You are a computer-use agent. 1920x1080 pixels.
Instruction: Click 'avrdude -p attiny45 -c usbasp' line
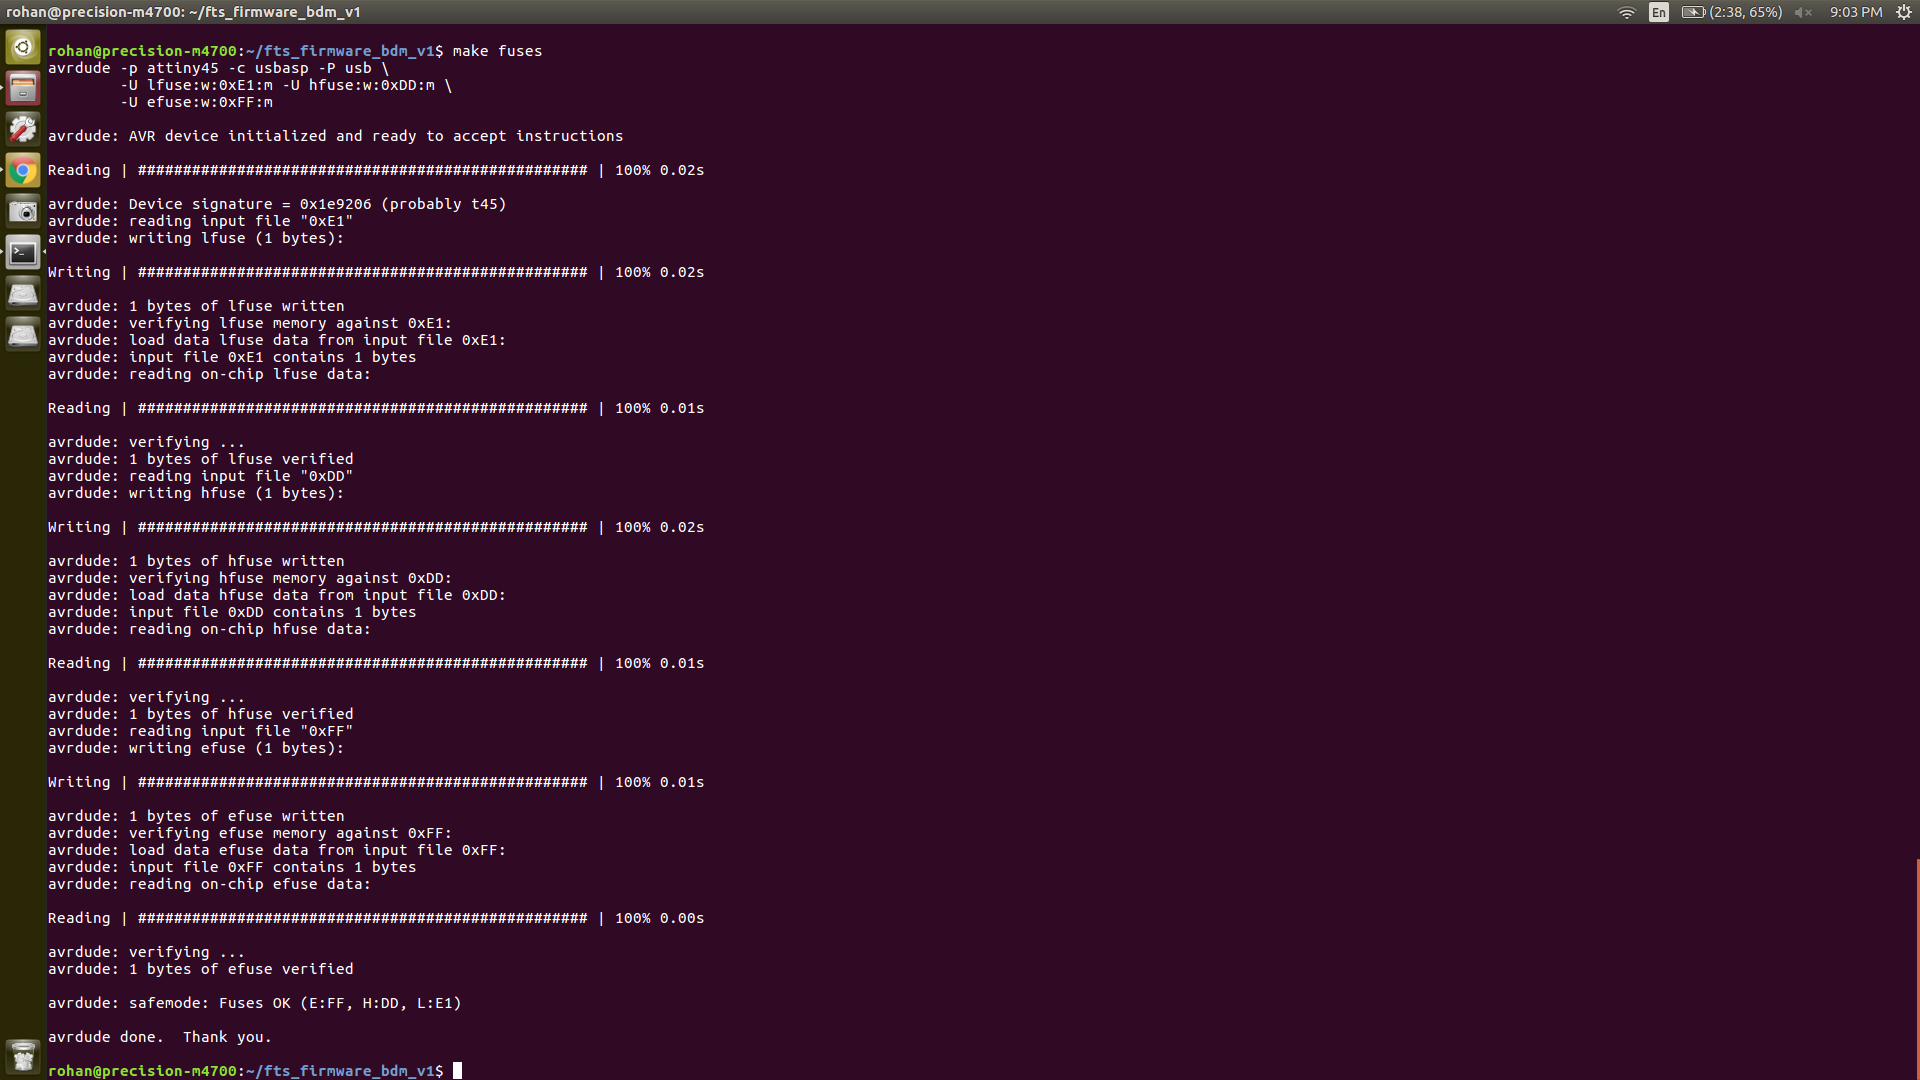(218, 68)
